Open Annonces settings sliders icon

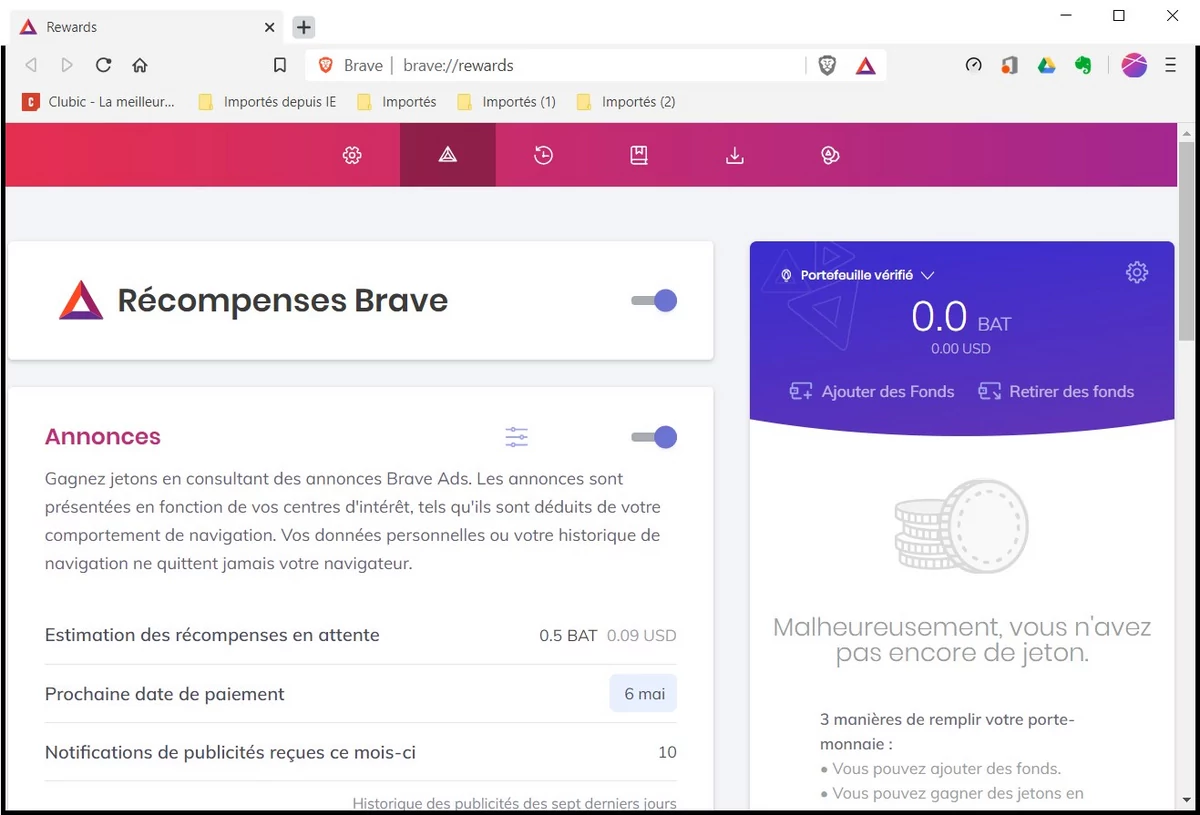click(517, 437)
